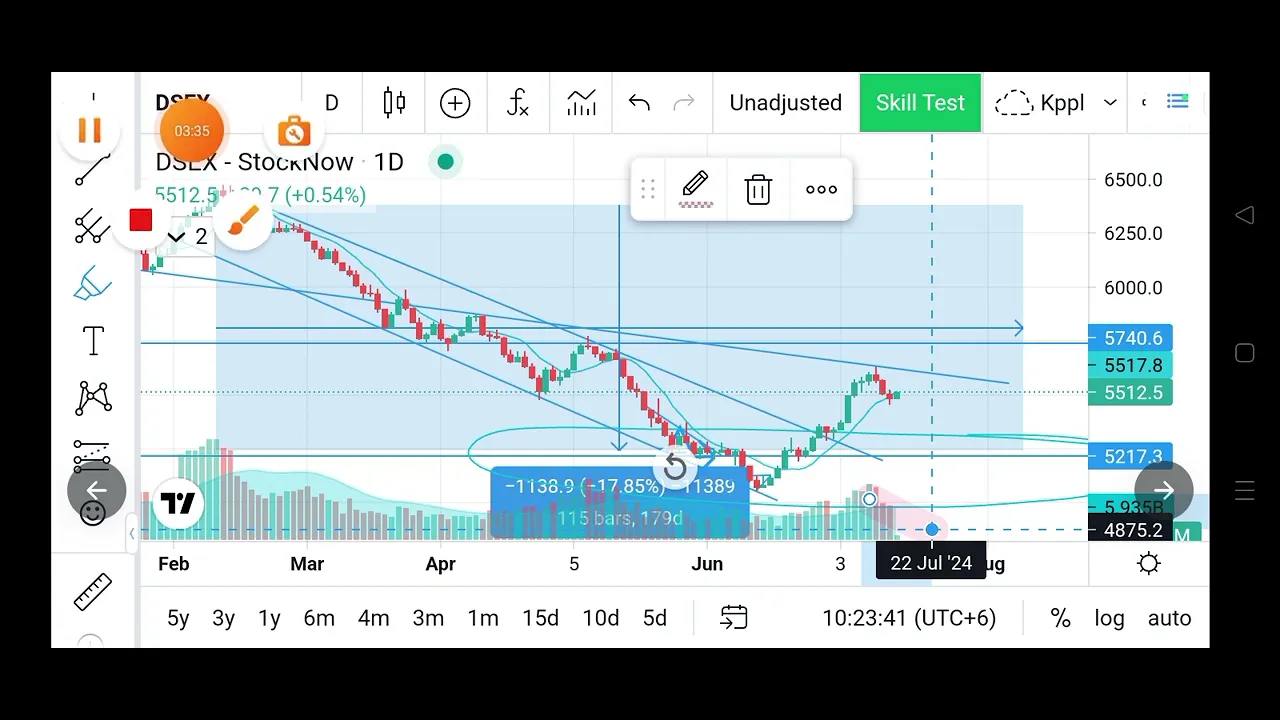The height and width of the screenshot is (720, 1280).
Task: Click the 5217.3 price label
Action: pos(1132,456)
